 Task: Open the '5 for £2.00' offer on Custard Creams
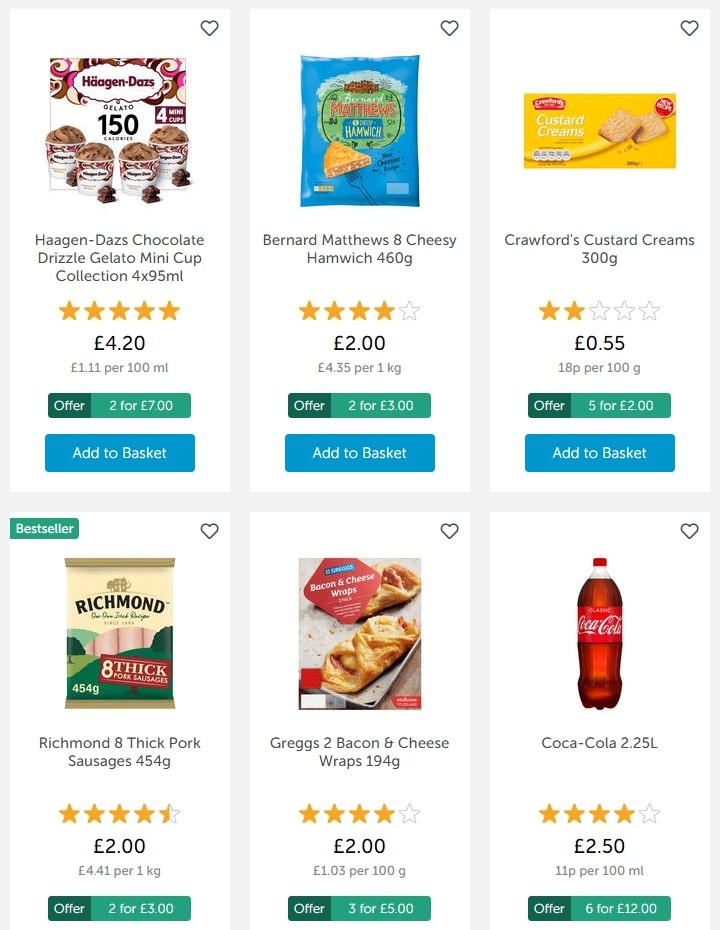(600, 405)
